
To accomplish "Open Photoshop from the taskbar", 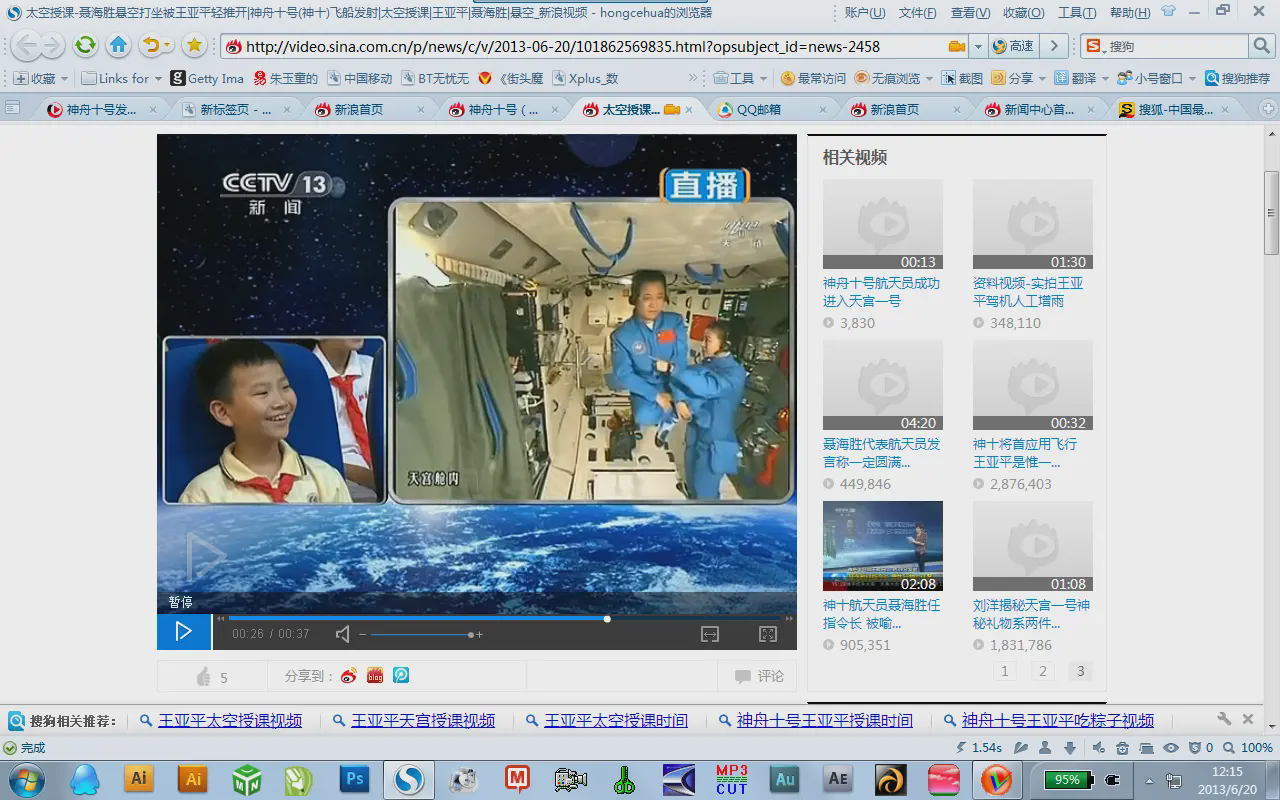I will [354, 778].
